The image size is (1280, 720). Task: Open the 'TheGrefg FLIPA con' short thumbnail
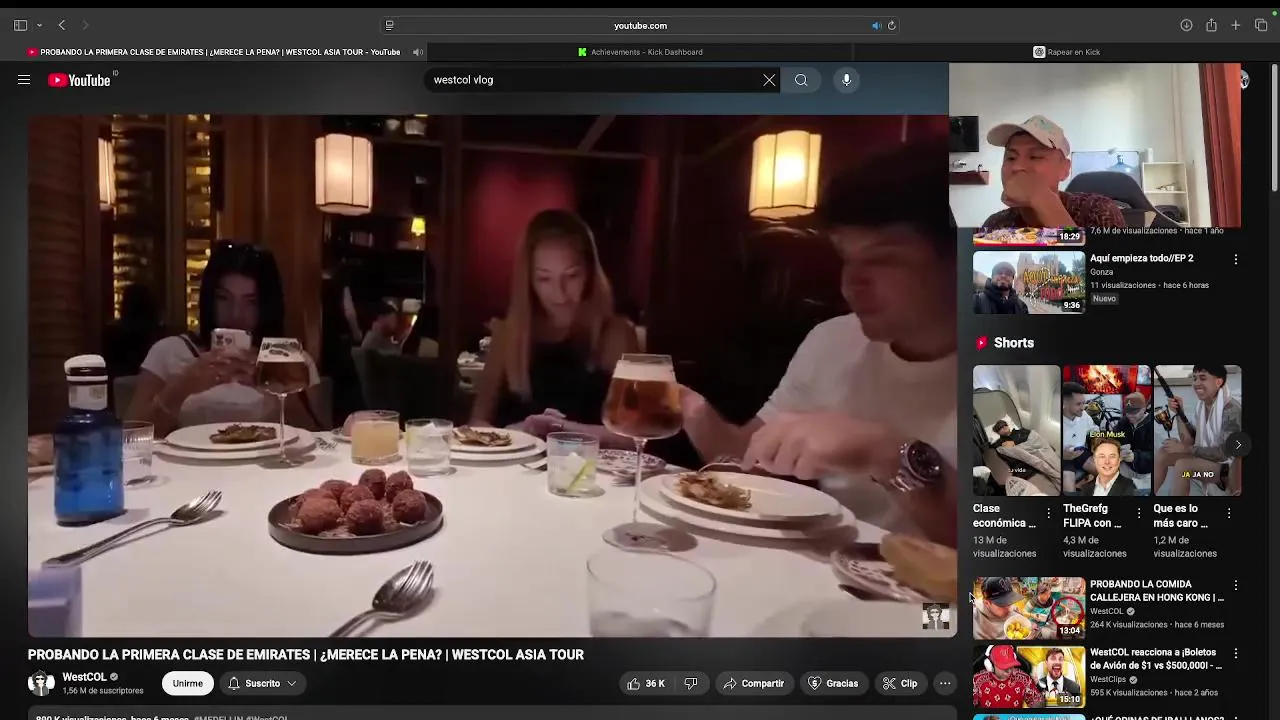click(1106, 430)
